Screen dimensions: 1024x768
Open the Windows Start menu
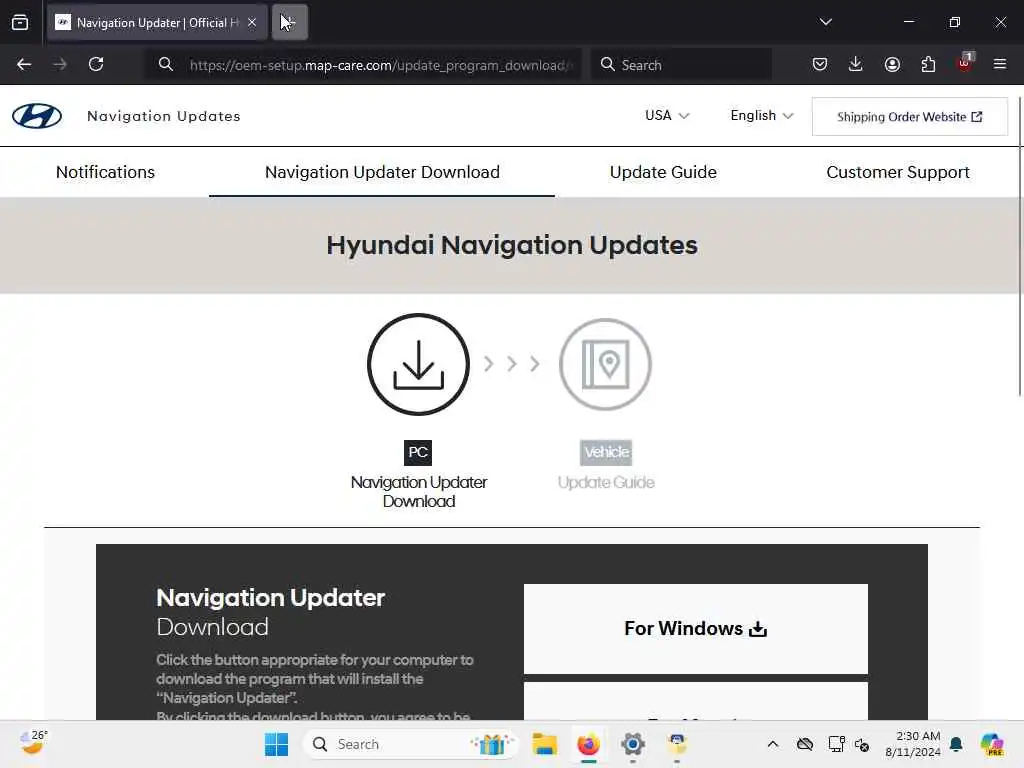click(x=276, y=744)
